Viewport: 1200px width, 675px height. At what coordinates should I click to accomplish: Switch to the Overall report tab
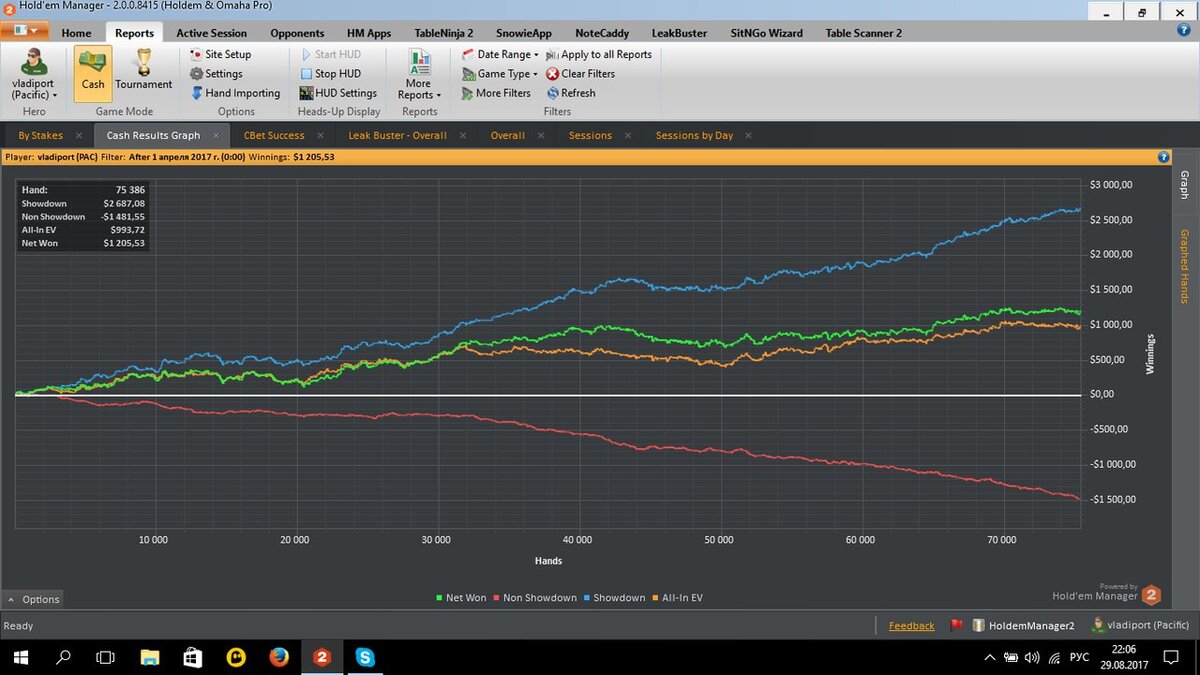tap(507, 135)
